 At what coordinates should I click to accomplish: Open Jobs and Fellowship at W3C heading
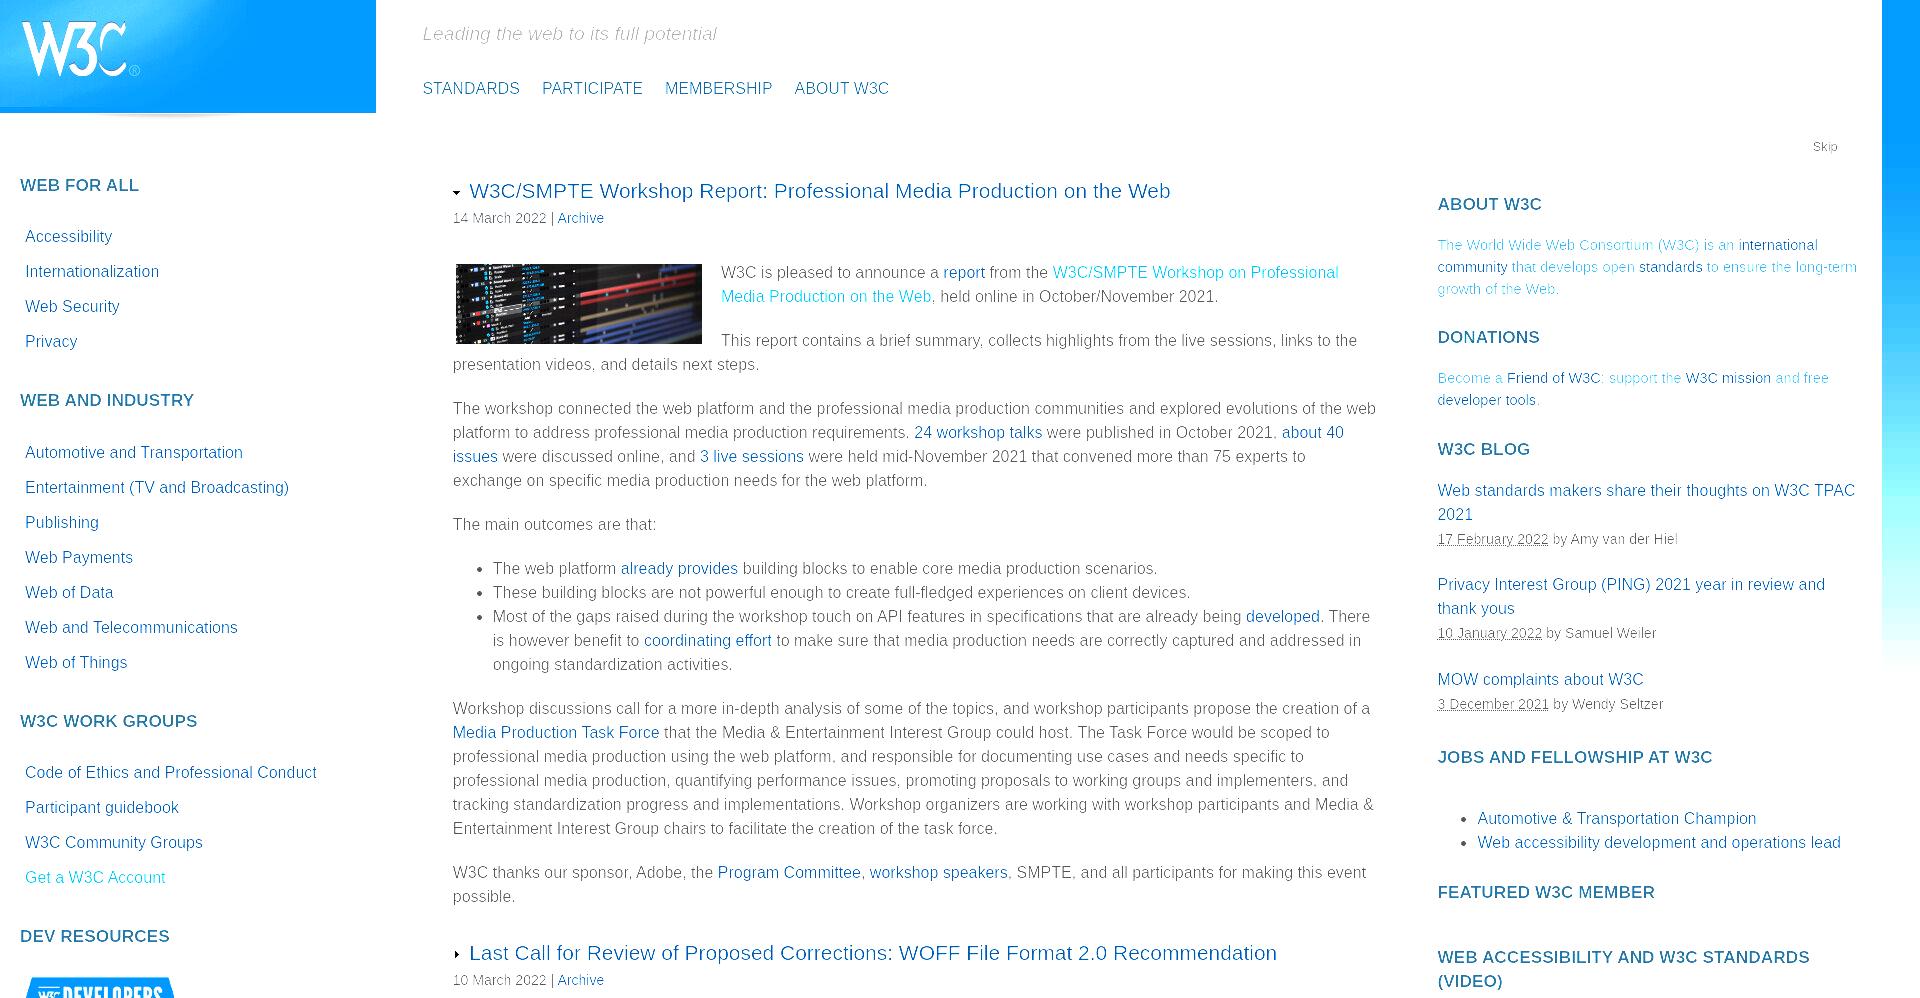click(1575, 757)
